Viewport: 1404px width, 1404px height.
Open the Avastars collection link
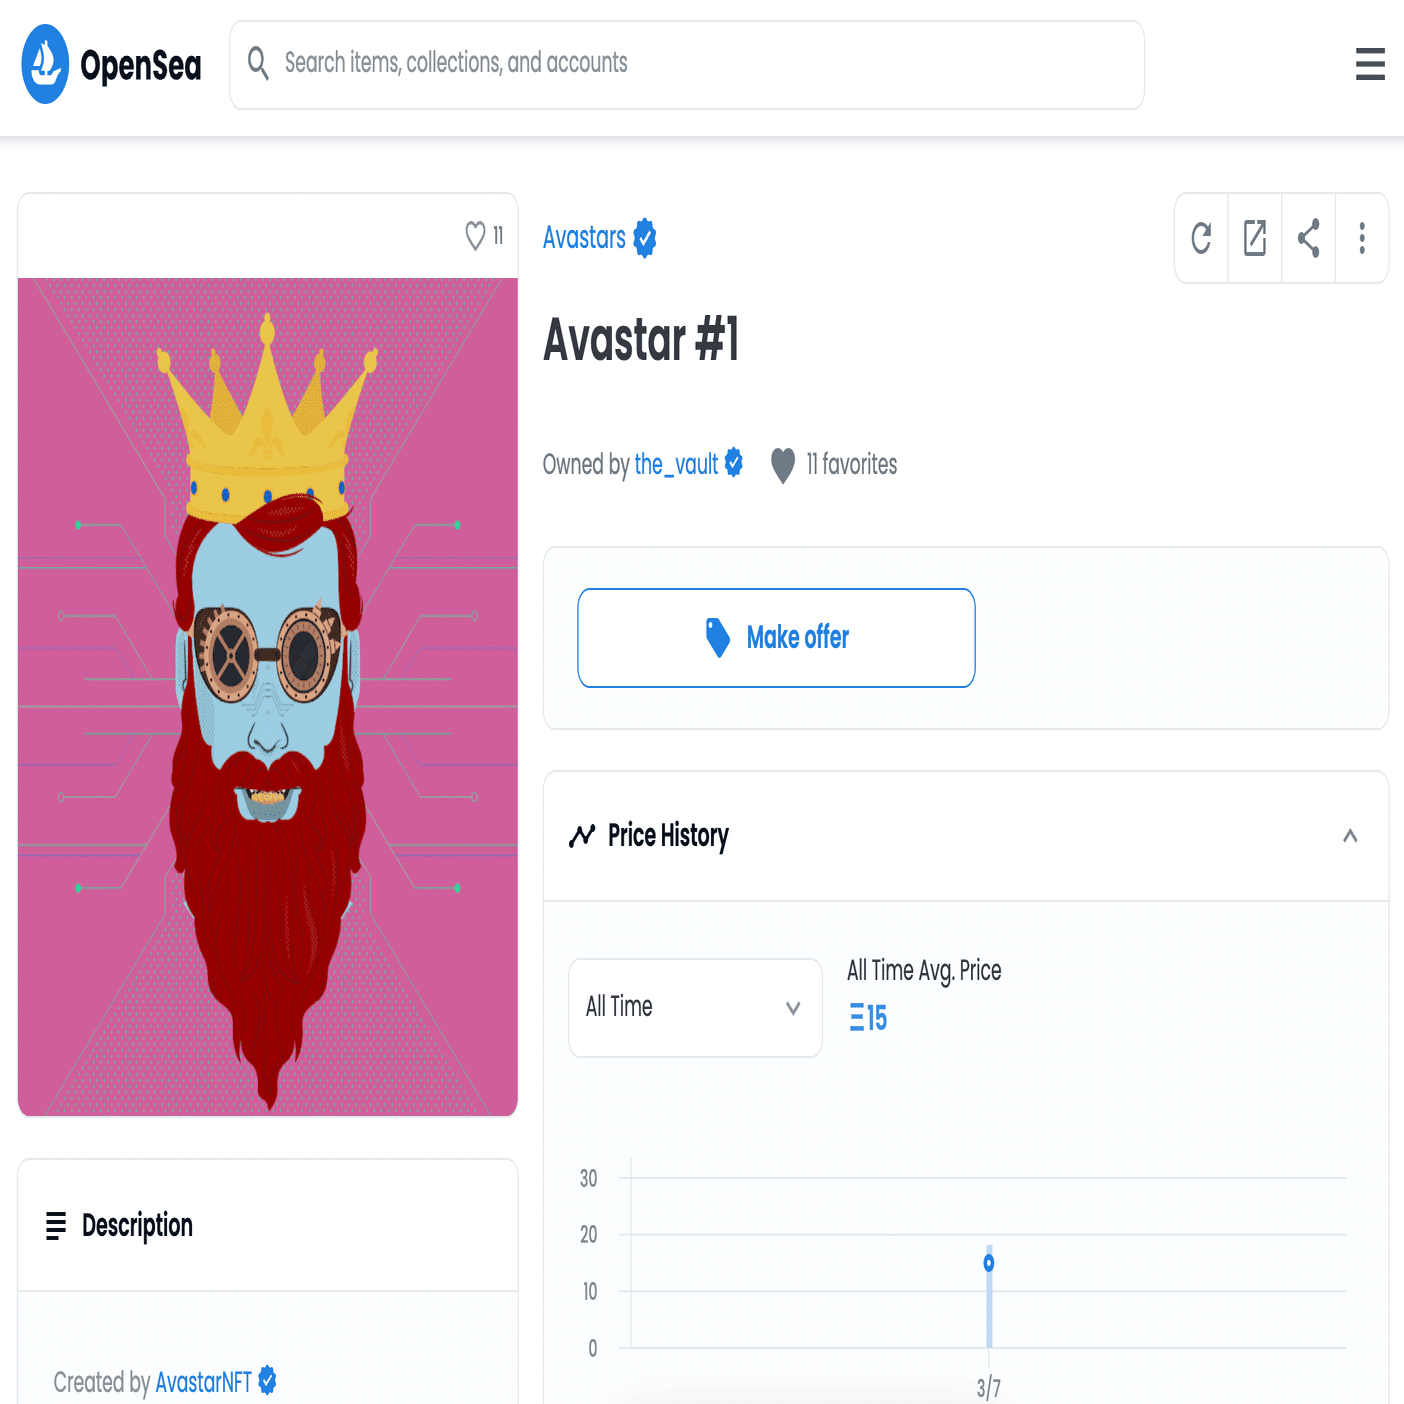(584, 238)
